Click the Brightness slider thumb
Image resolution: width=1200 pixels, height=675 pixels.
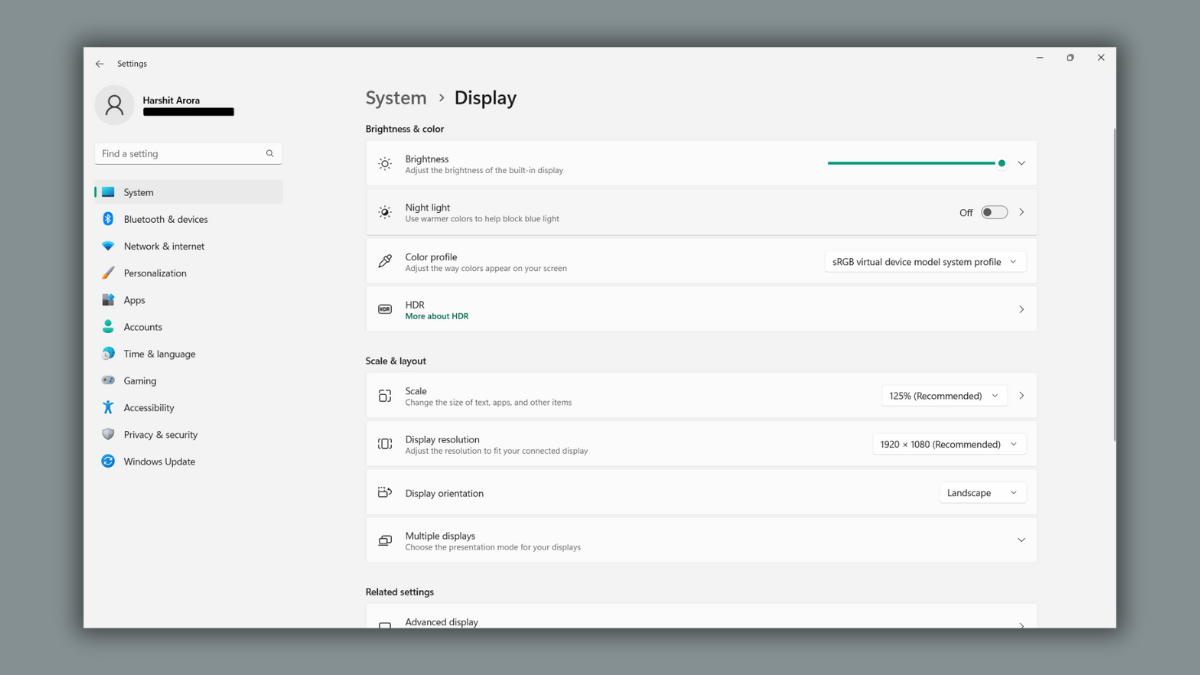[x=1001, y=163]
